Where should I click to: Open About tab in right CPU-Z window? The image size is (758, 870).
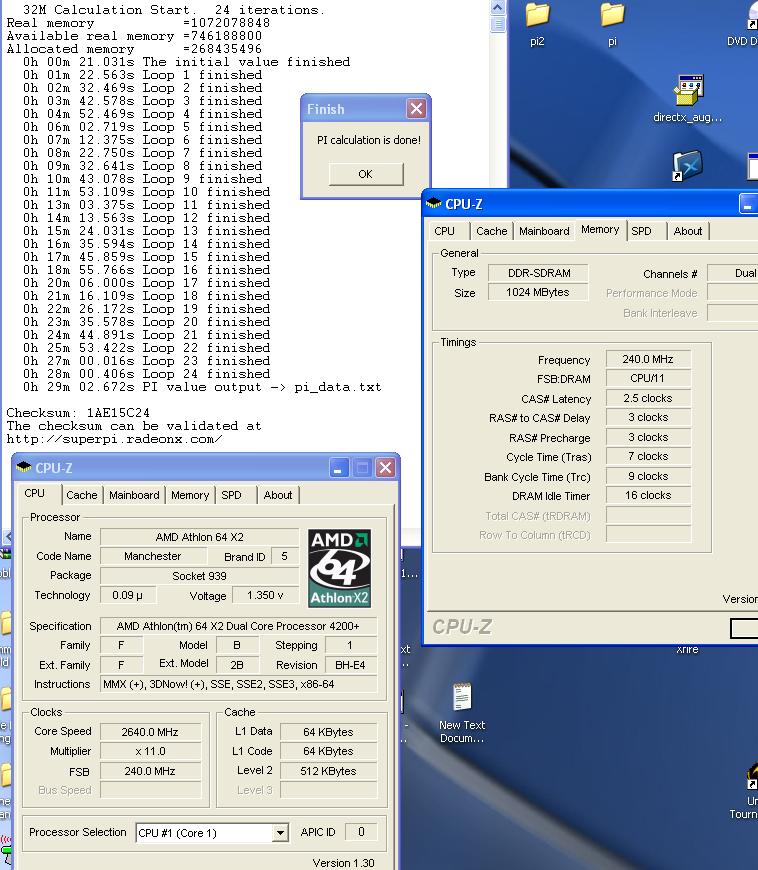tap(688, 231)
